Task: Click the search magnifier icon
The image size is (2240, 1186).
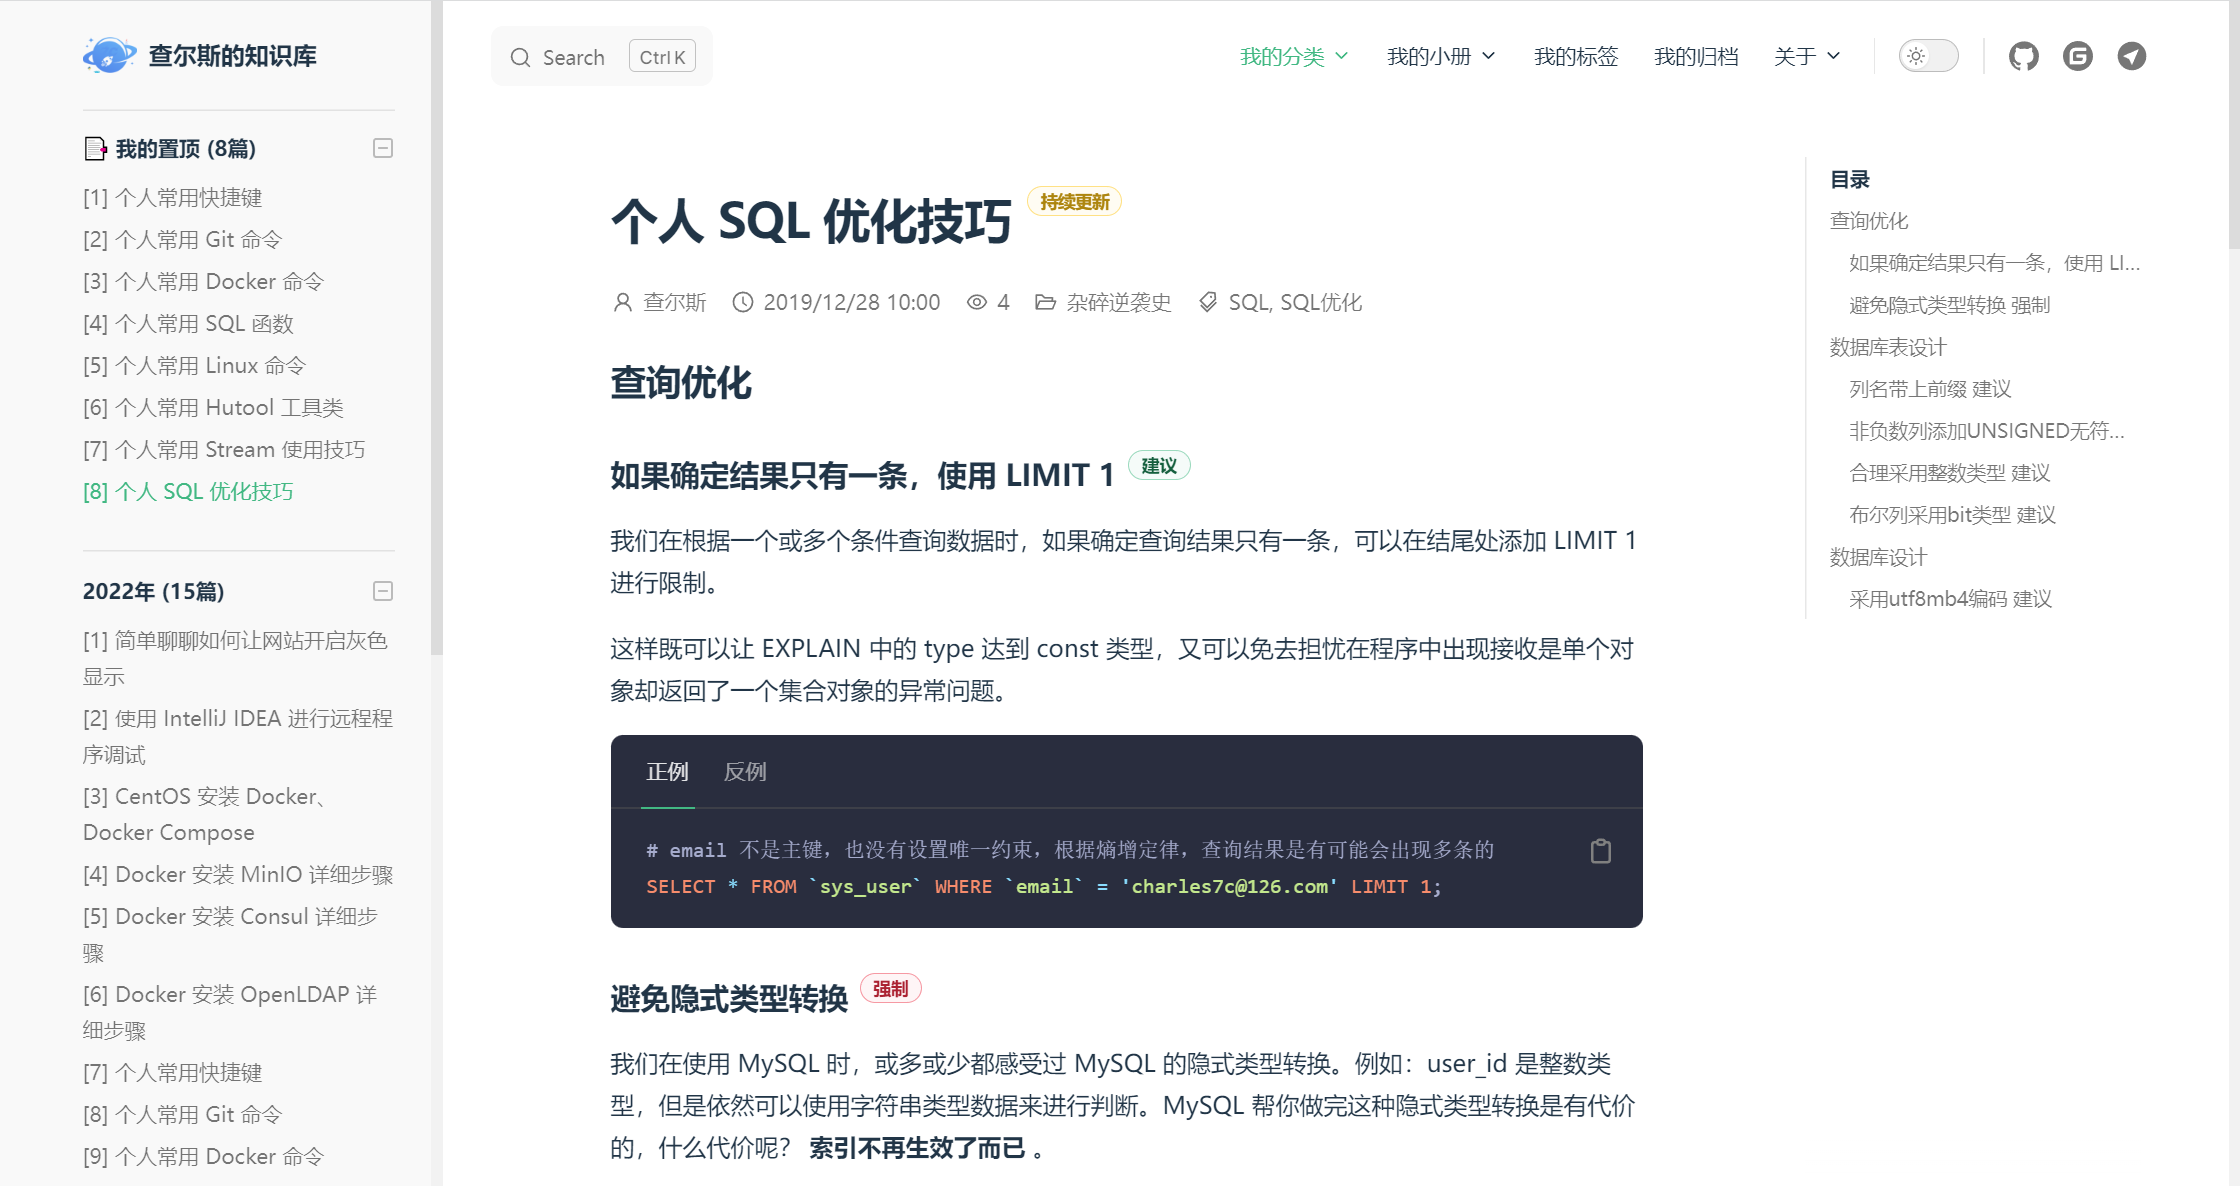Action: click(x=520, y=57)
